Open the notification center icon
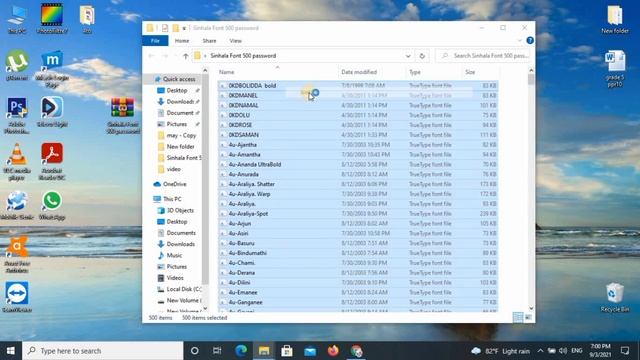This screenshot has width=640, height=360. pyautogui.click(x=624, y=351)
